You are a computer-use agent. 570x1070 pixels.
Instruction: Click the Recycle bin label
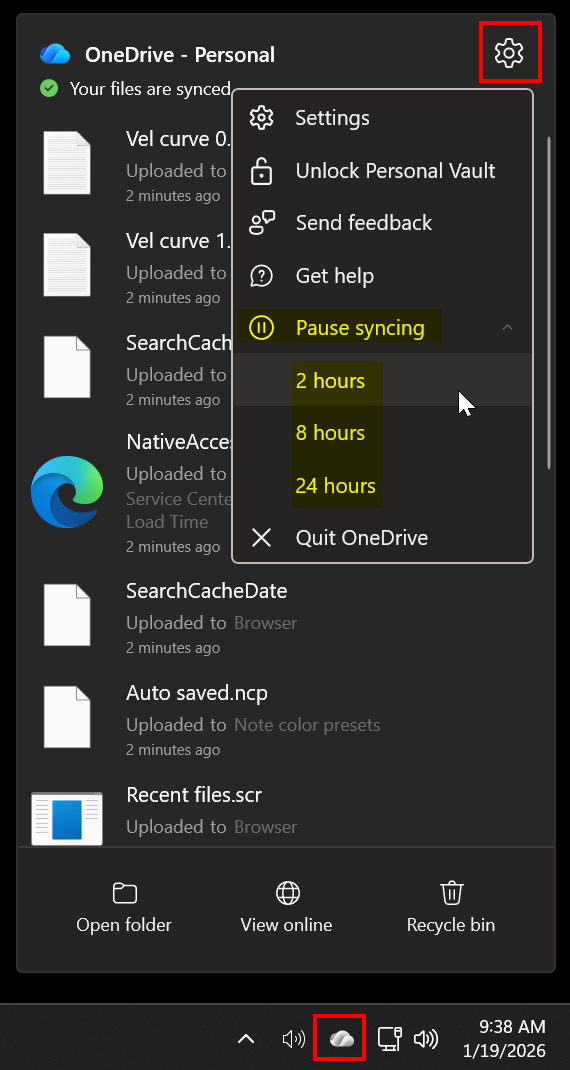(451, 925)
